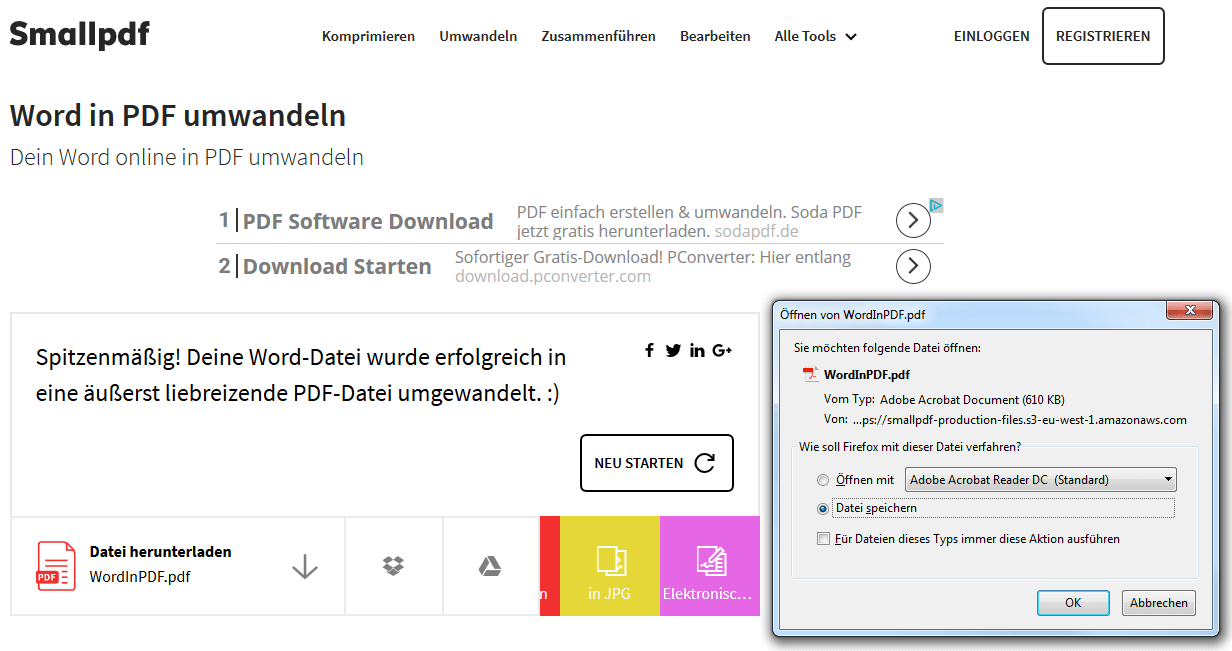The image size is (1232, 651).
Task: Click the Smallpdf logo
Action: pyautogui.click(x=80, y=35)
